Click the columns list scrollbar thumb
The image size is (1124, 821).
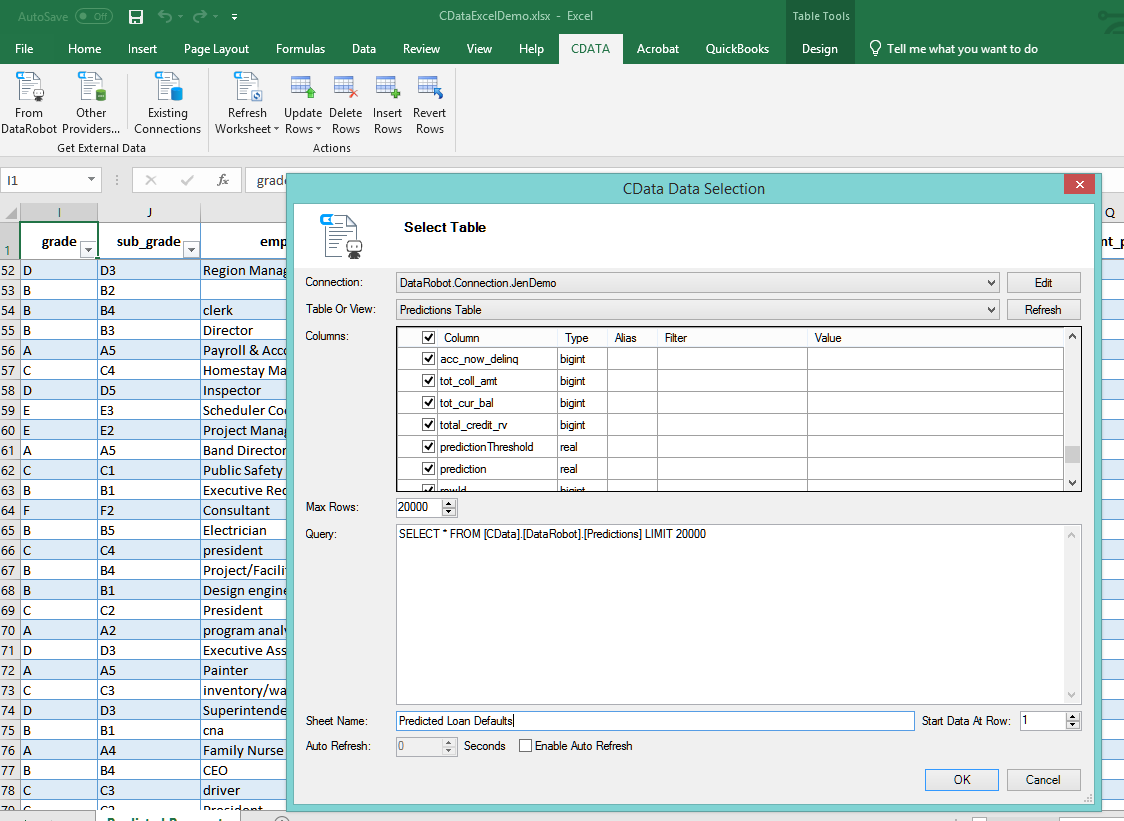click(1072, 455)
